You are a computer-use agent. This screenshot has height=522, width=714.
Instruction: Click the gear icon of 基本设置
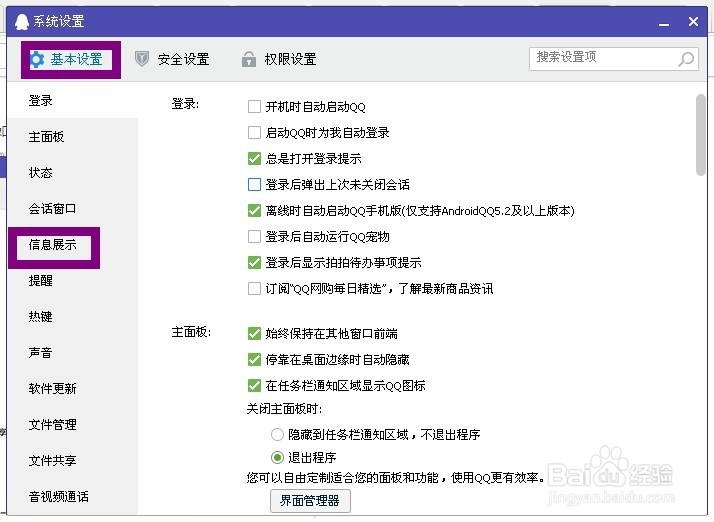point(37,59)
